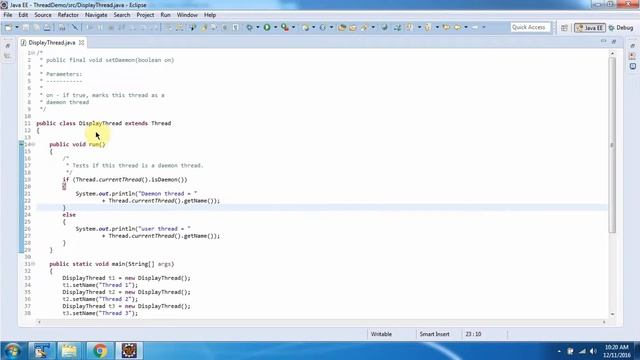Viewport: 640px width, 360px height.
Task: Click the Step Into debug icon
Action: (x=132, y=27)
